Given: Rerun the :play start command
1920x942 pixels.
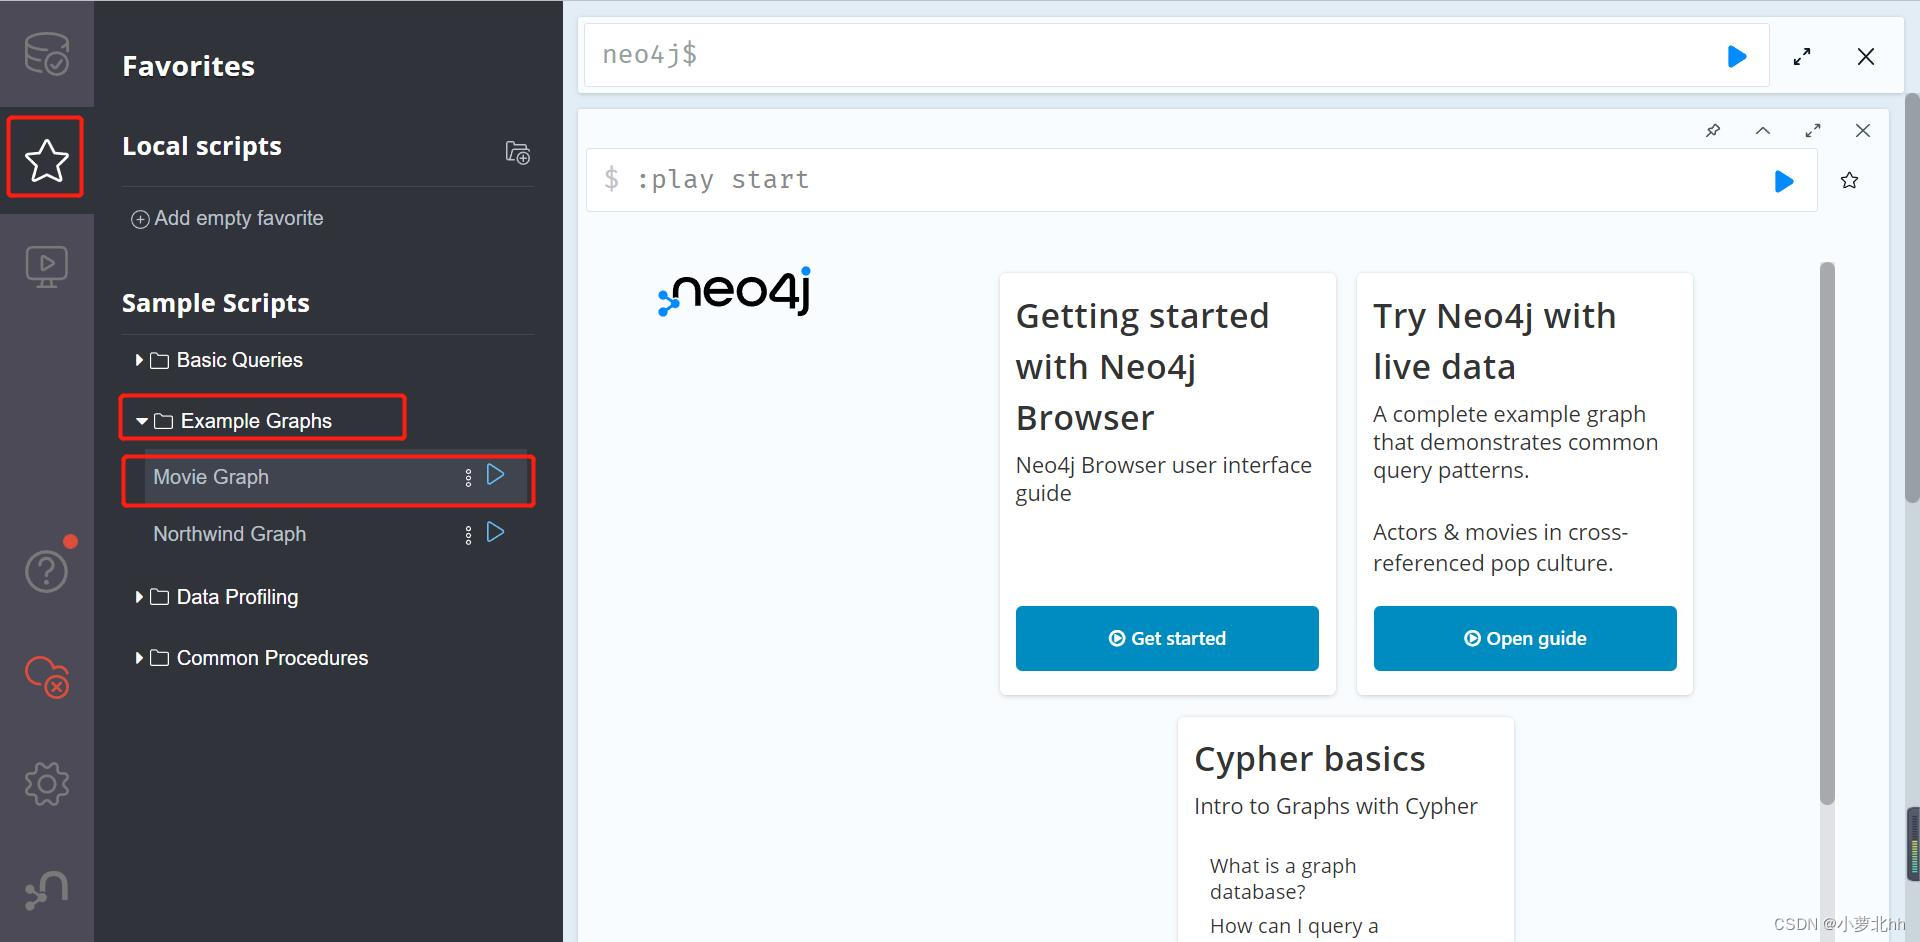Looking at the screenshot, I should [1784, 181].
